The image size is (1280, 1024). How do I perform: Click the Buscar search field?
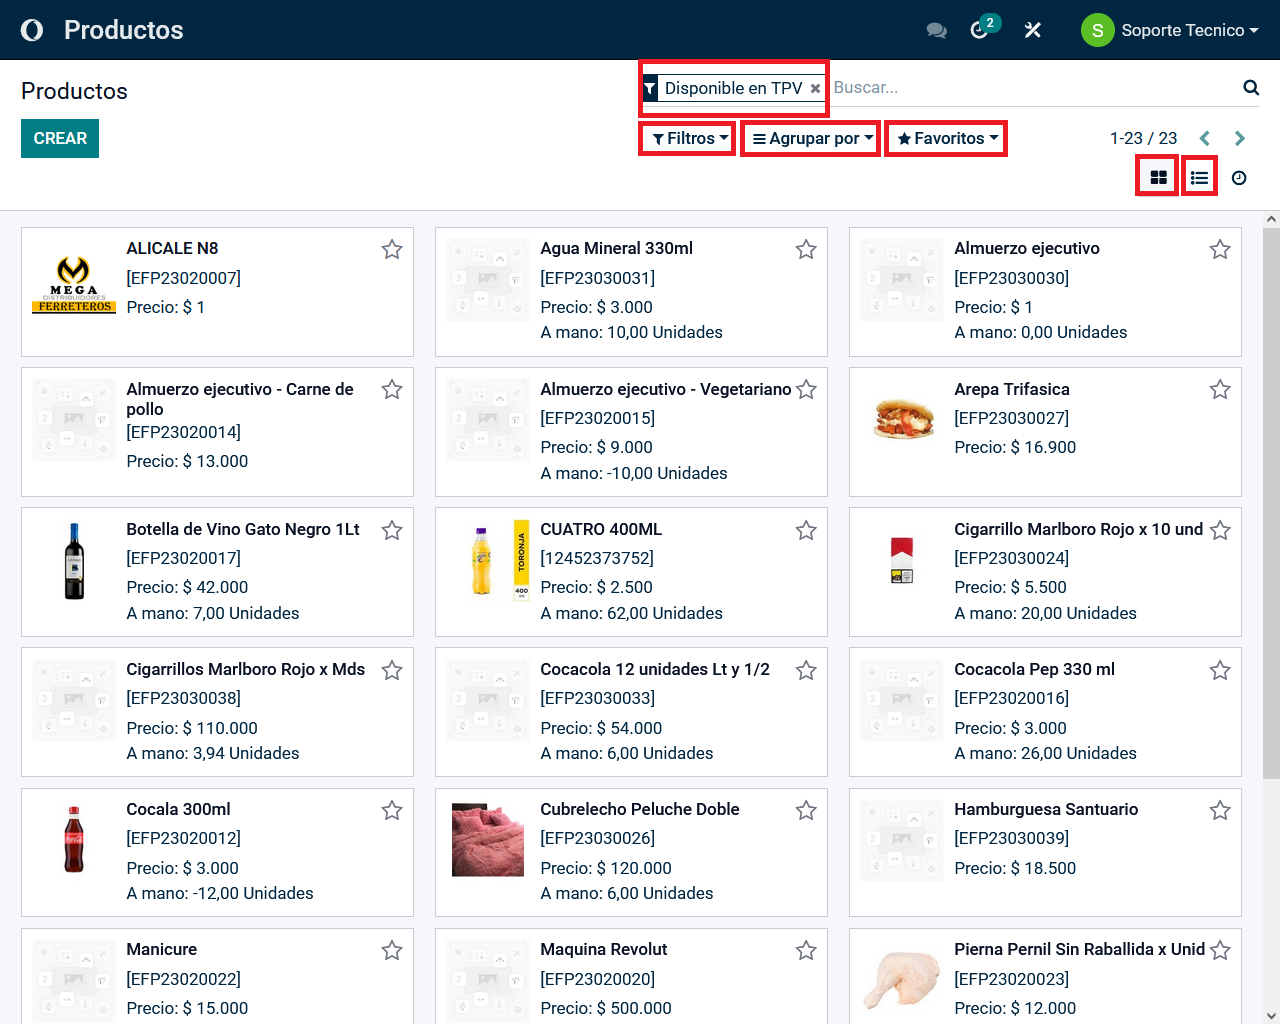(x=1030, y=88)
